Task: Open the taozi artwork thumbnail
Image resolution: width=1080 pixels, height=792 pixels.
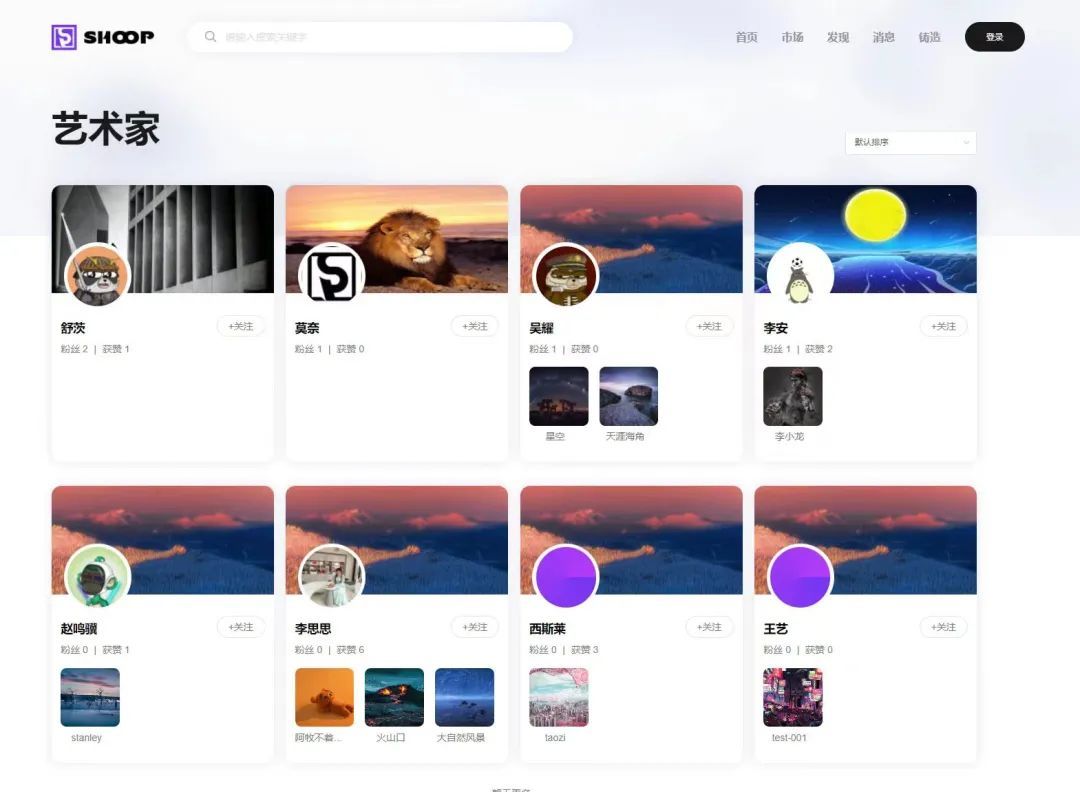Action: [559, 697]
